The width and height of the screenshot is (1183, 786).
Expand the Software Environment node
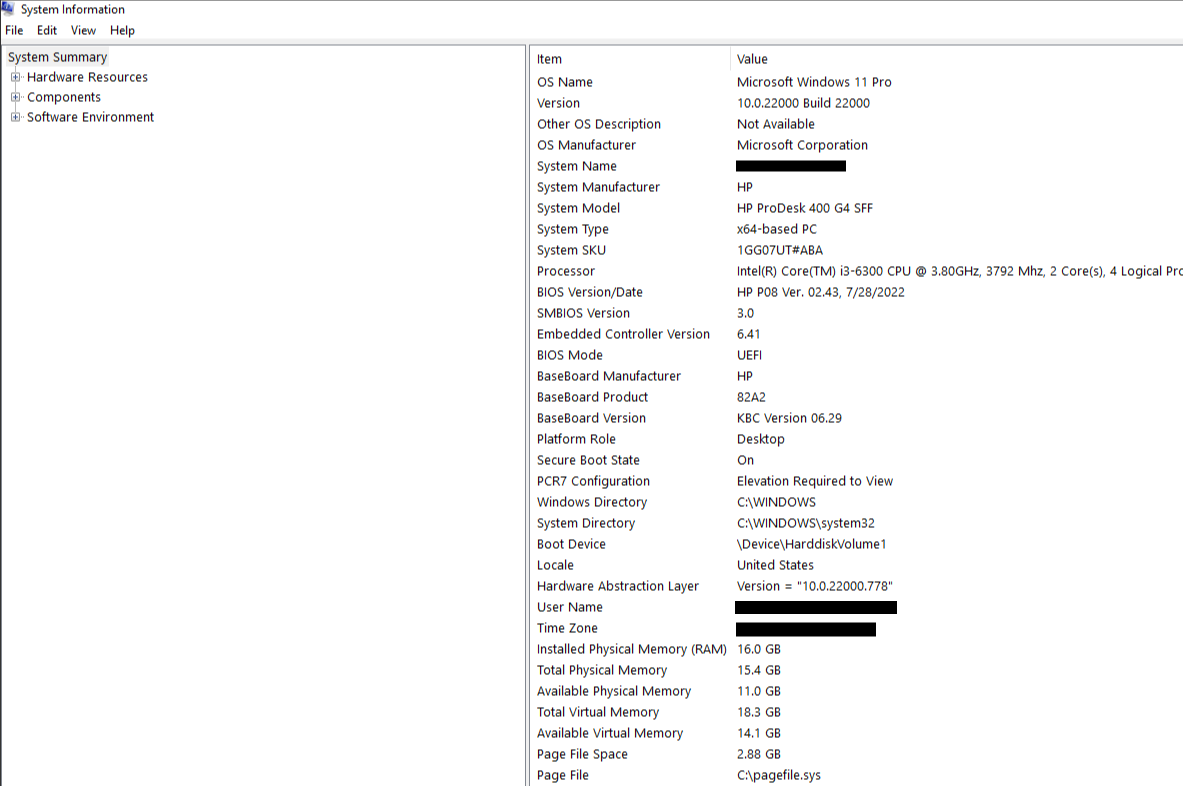point(15,117)
